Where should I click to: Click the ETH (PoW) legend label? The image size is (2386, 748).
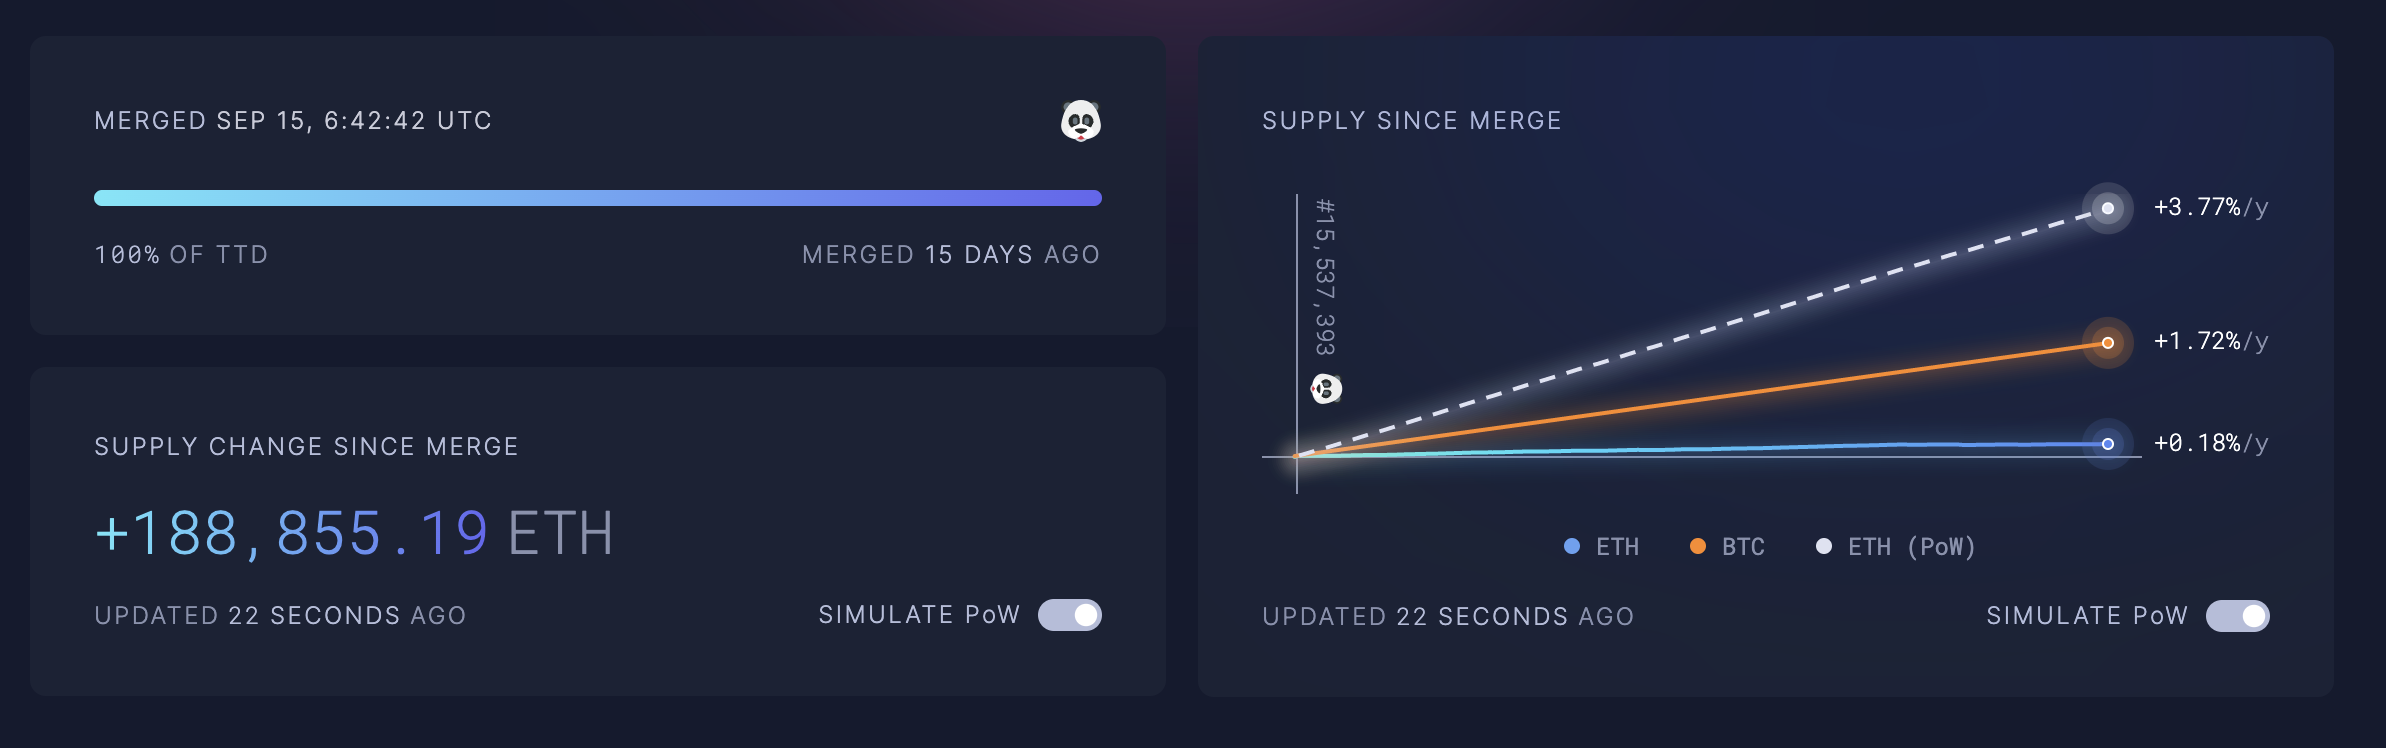coord(1911,547)
